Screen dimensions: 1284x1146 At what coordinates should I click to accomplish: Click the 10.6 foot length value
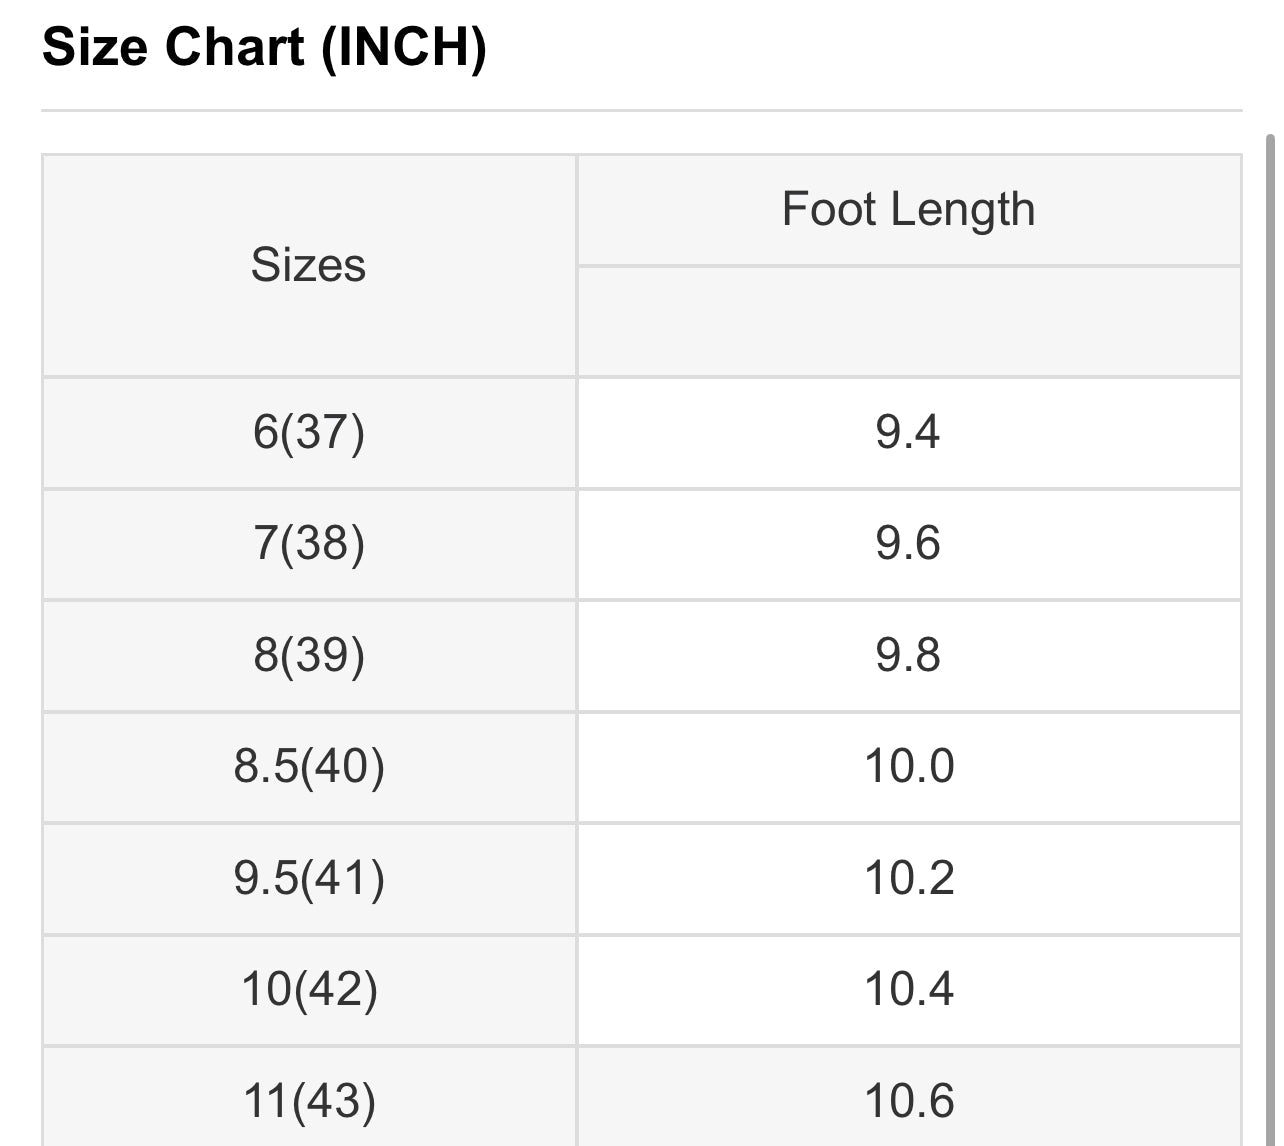(x=908, y=1101)
